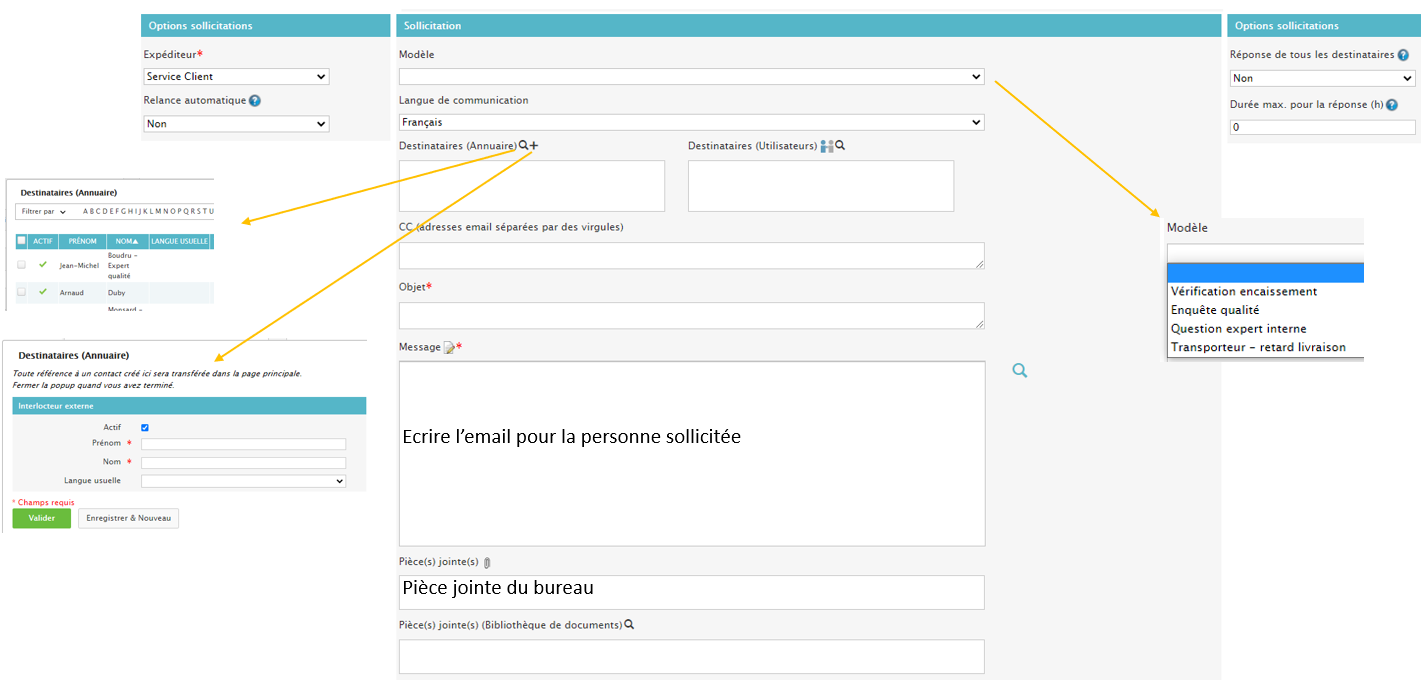Click the paperclip icon for Pièce(s) jointe(s)

487,563
